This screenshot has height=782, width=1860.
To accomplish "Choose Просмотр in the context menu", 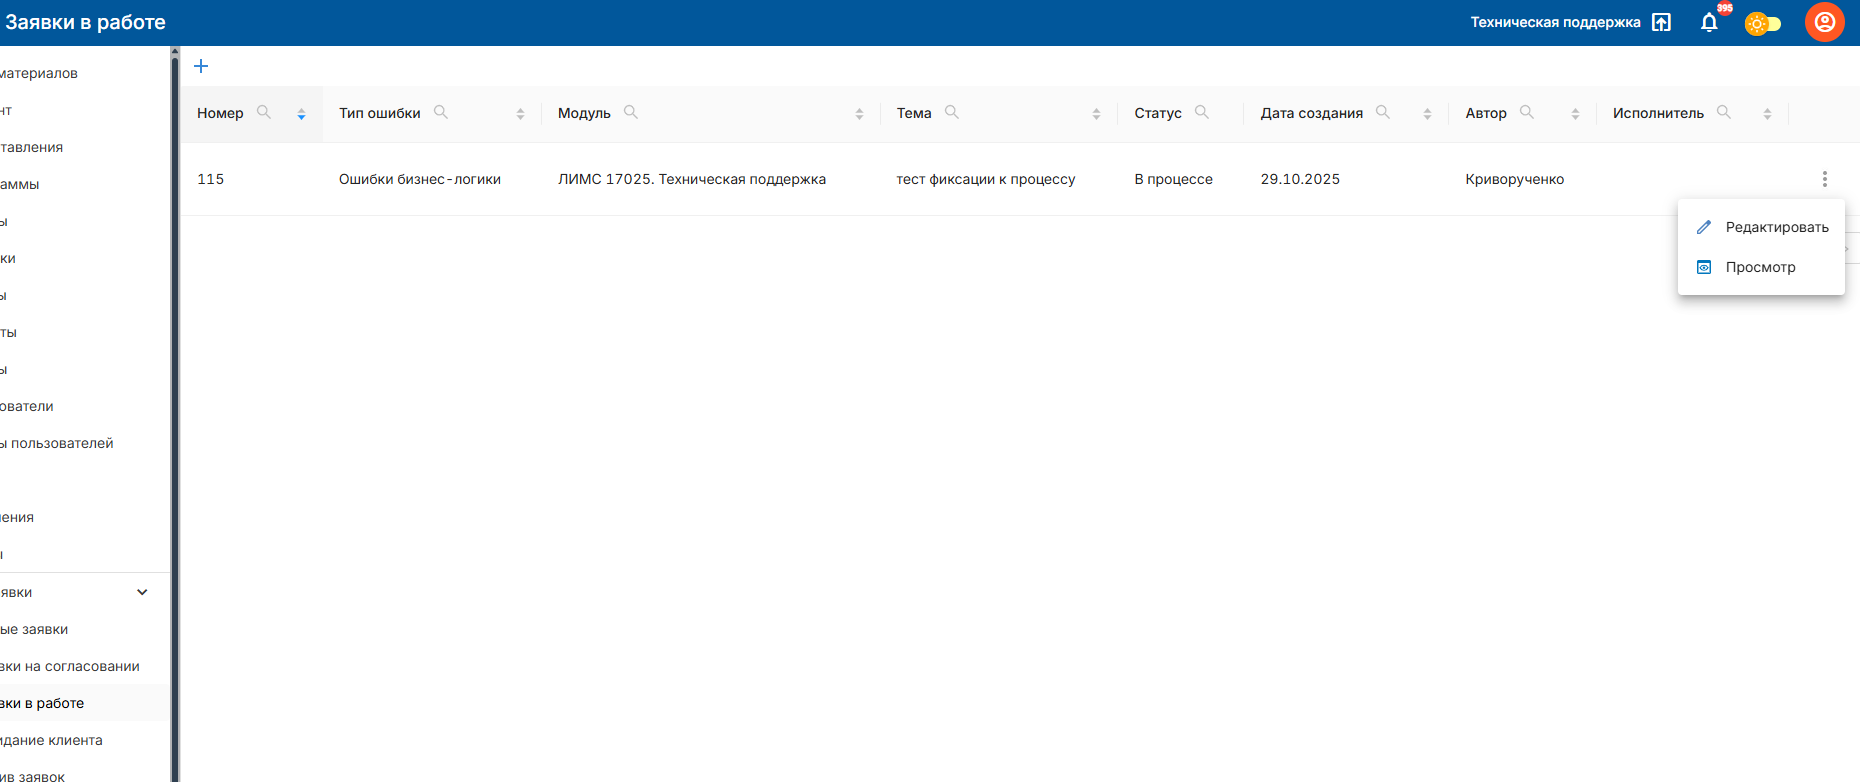I will 1760,267.
